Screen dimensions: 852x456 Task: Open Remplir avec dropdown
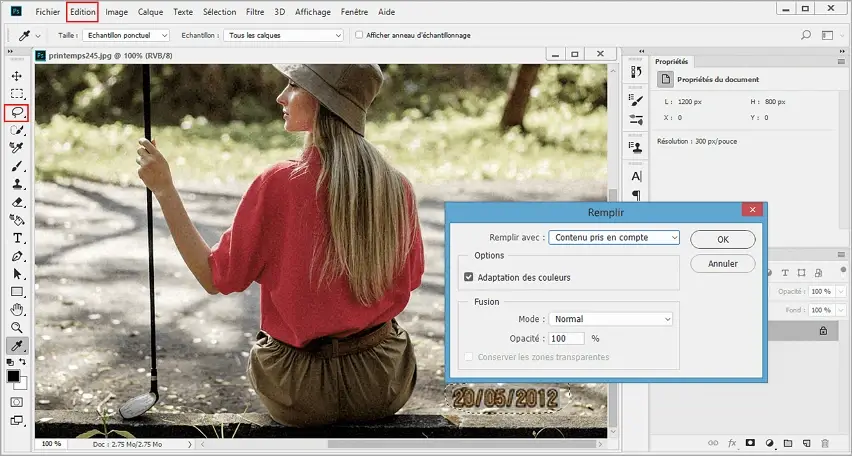[x=614, y=238]
